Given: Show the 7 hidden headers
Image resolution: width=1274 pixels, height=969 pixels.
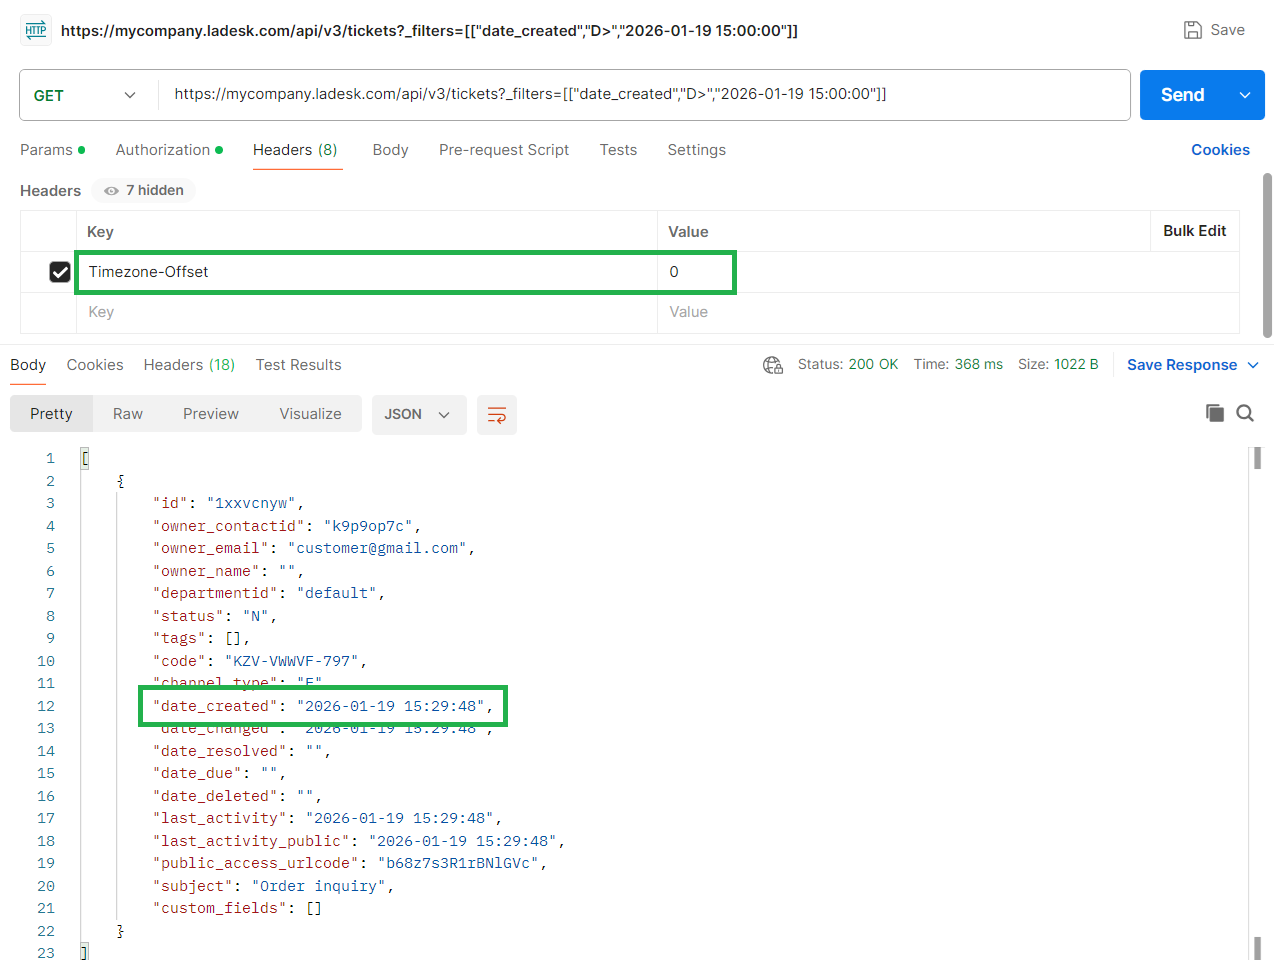Looking at the screenshot, I should (144, 190).
